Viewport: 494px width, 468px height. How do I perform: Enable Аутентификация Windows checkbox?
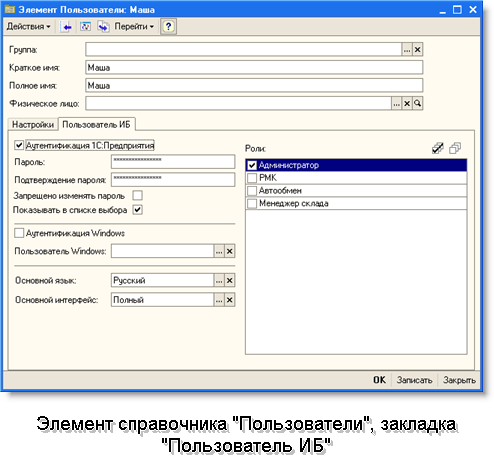coord(19,233)
